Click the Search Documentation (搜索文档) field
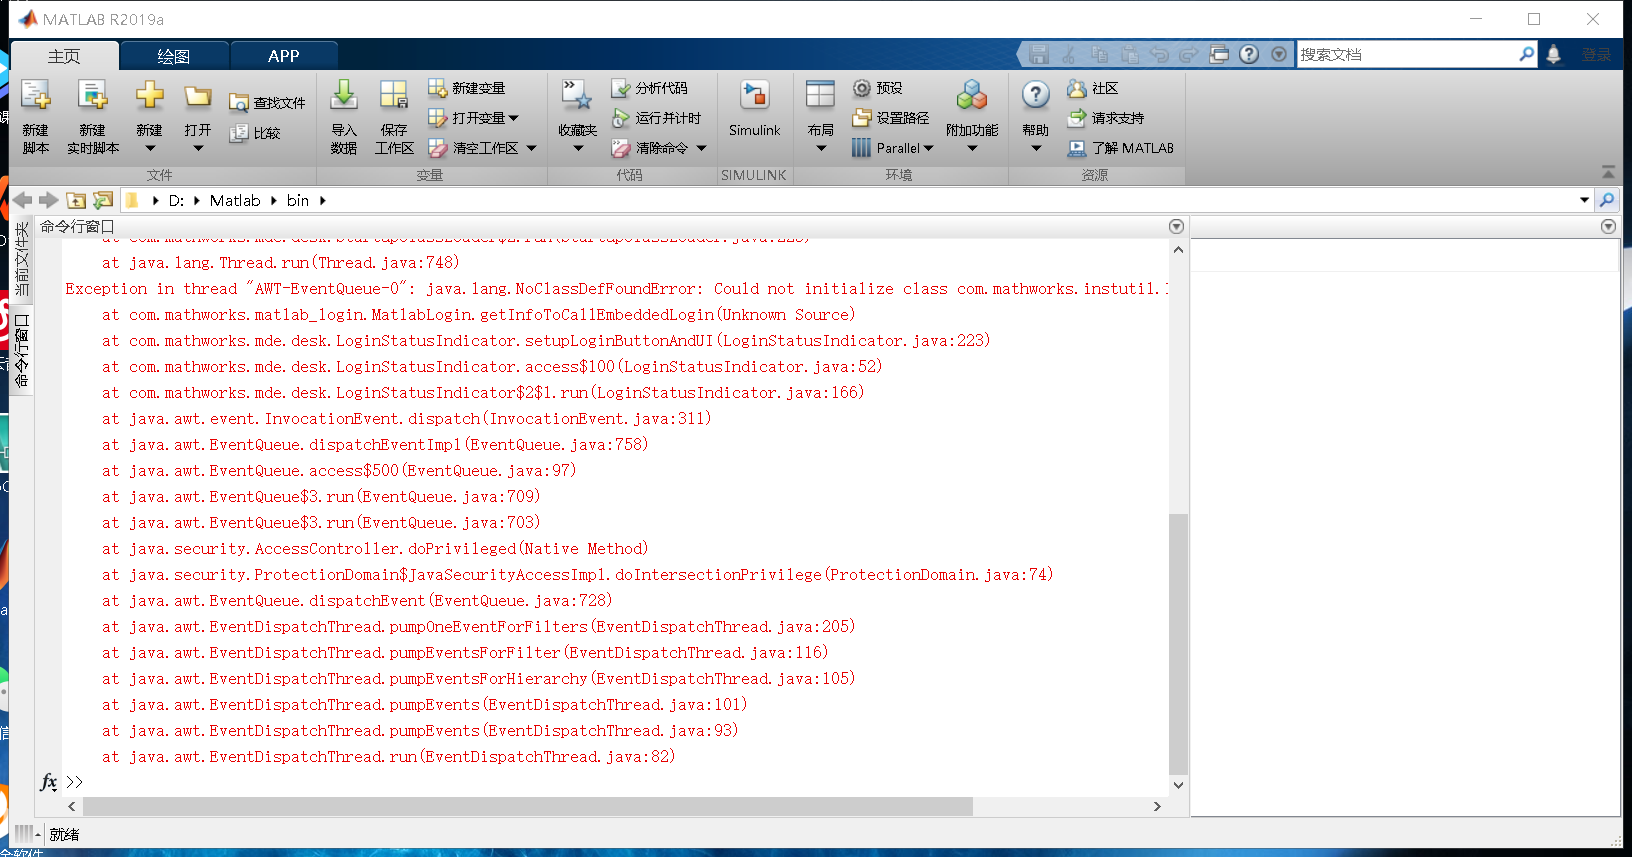 [1405, 55]
